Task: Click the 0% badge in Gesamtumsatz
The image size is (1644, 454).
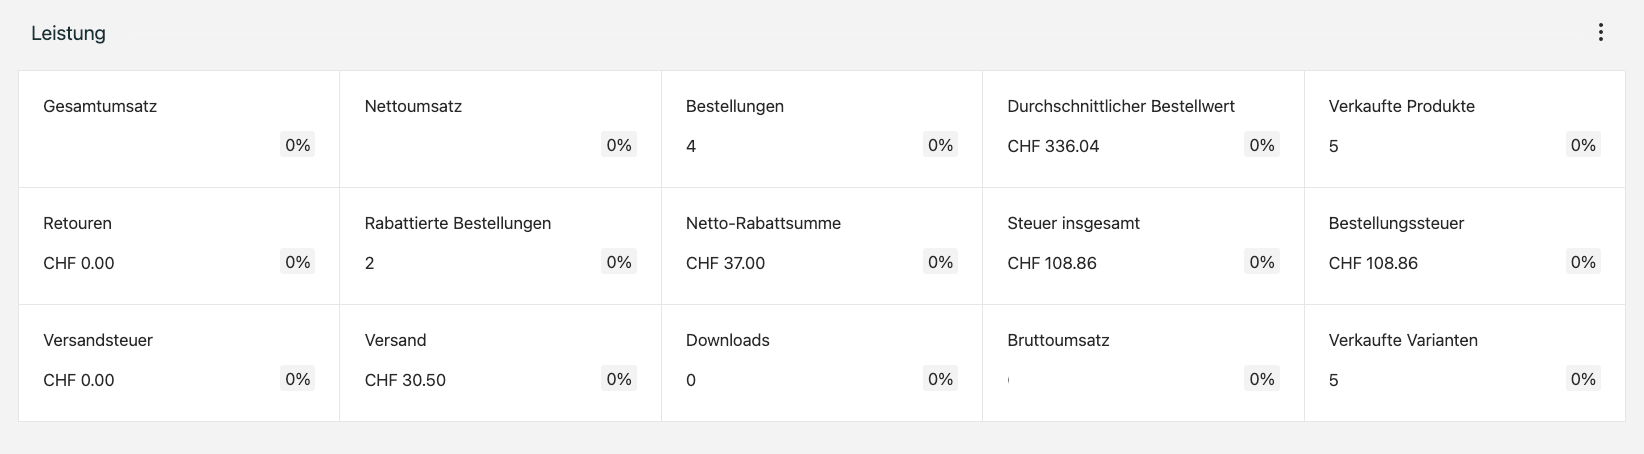Action: tap(297, 145)
